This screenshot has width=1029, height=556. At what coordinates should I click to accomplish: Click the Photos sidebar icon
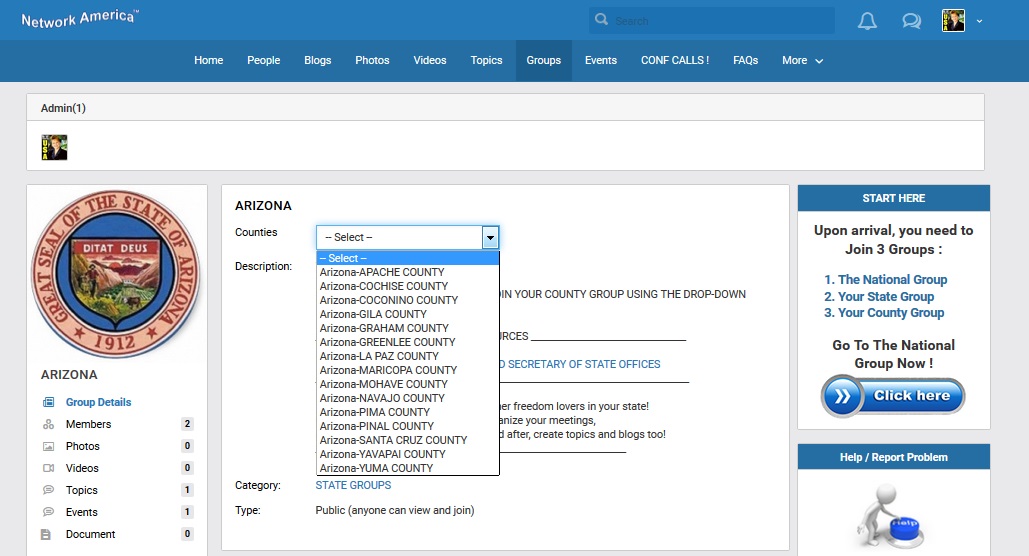(47, 446)
